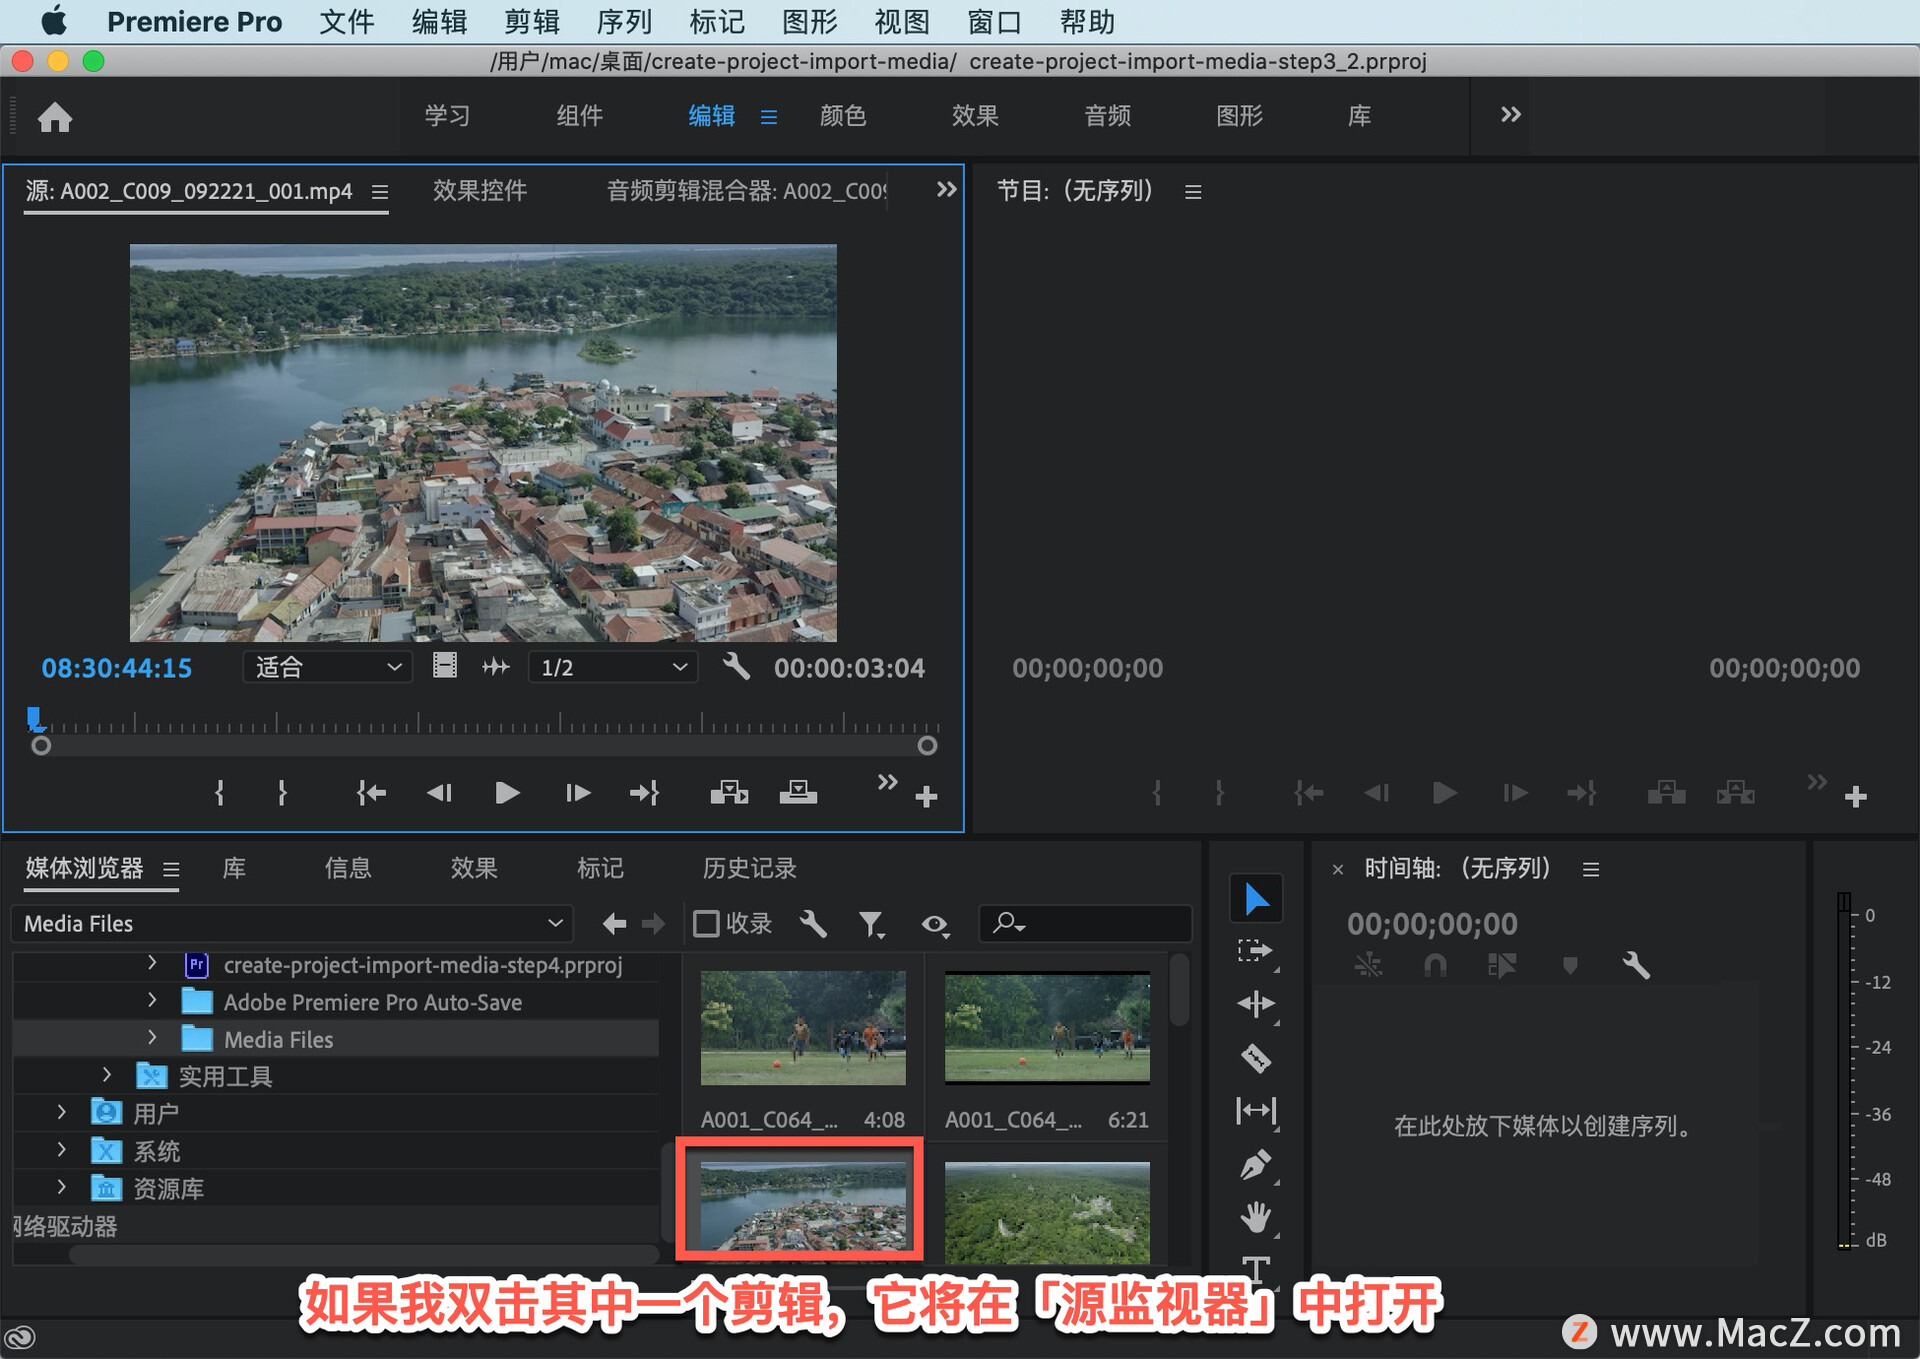Click the Source playhead position marker
The height and width of the screenshot is (1359, 1920).
(35, 718)
